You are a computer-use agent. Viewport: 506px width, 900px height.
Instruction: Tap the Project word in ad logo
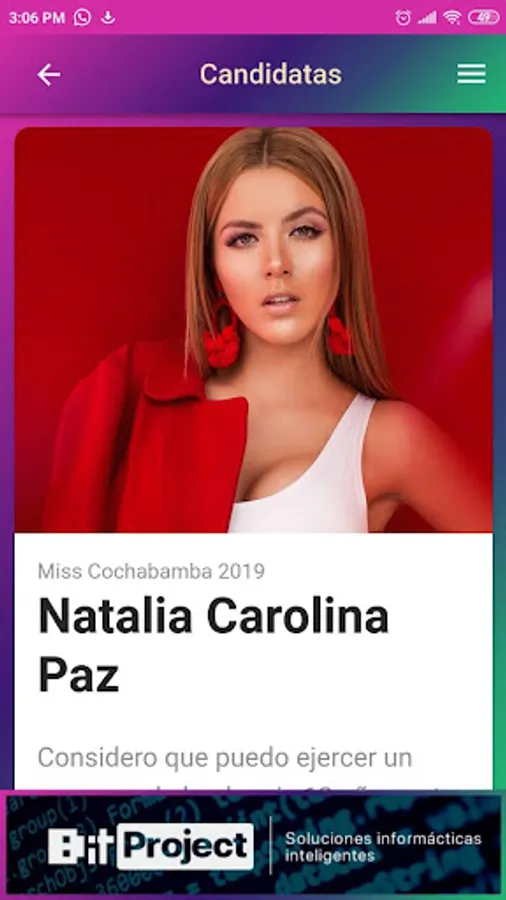pyautogui.click(x=185, y=846)
